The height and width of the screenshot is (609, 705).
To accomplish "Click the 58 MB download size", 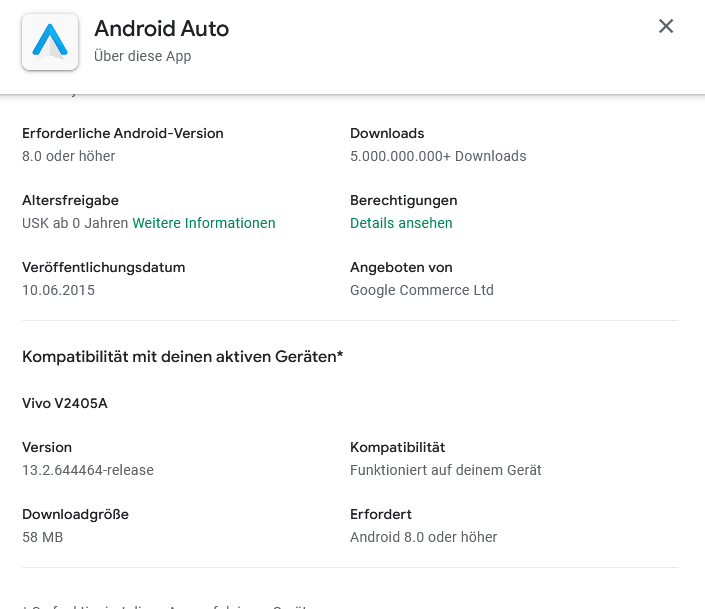I will pos(43,537).
